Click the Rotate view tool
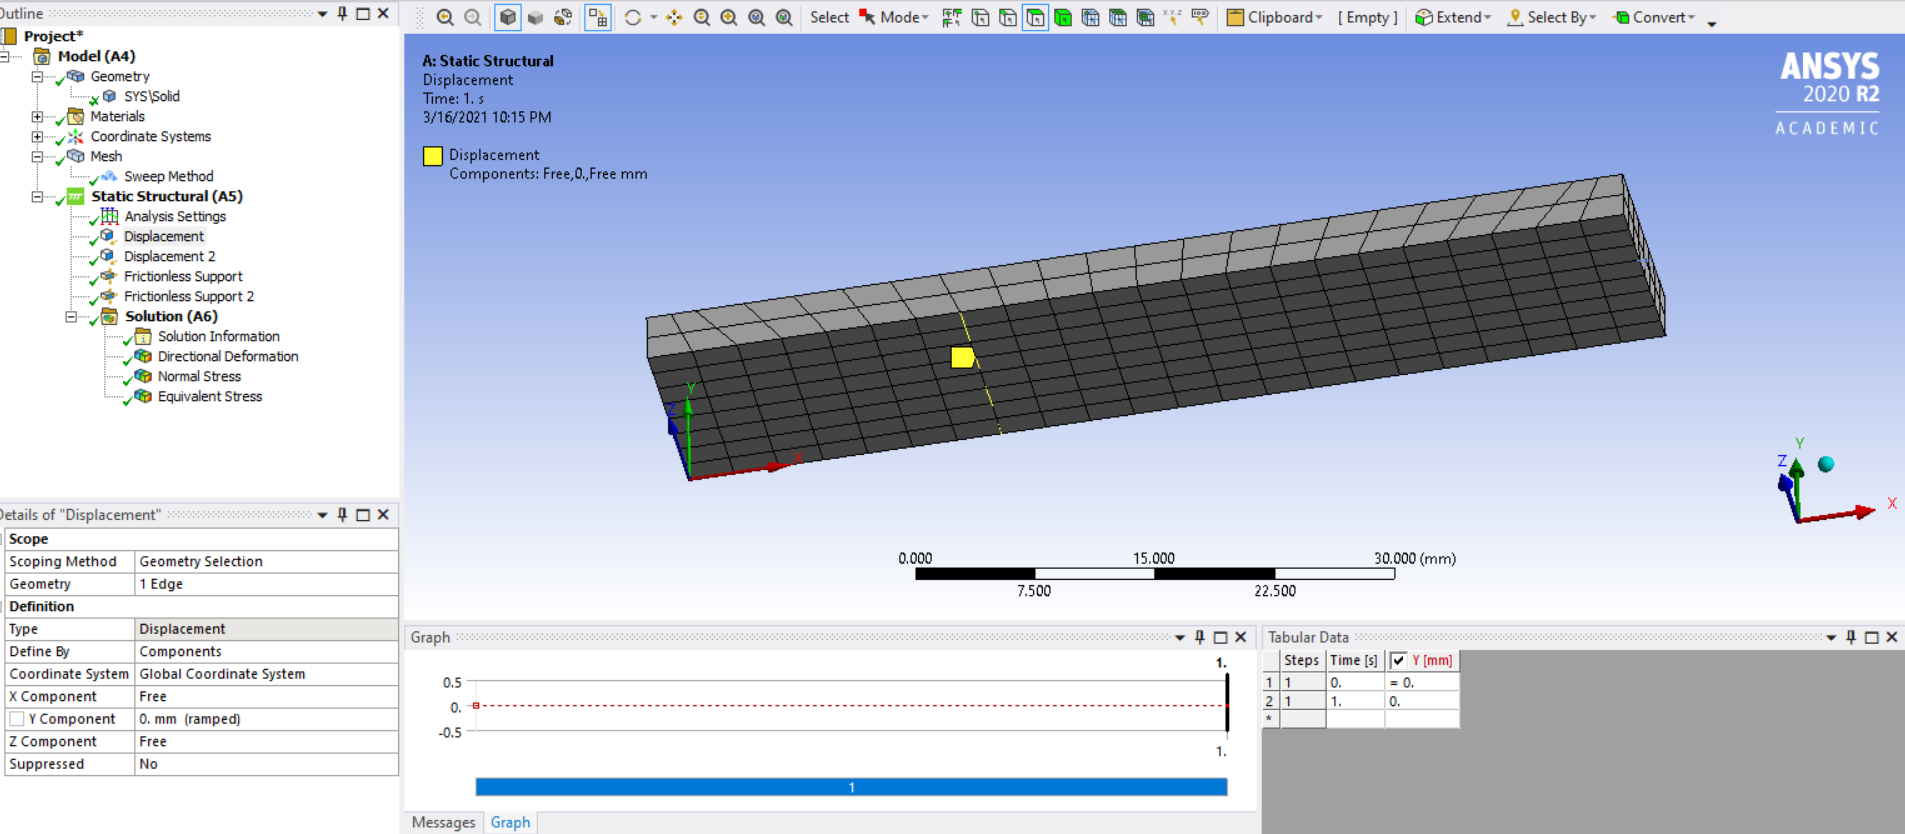This screenshot has height=834, width=1905. coord(633,17)
